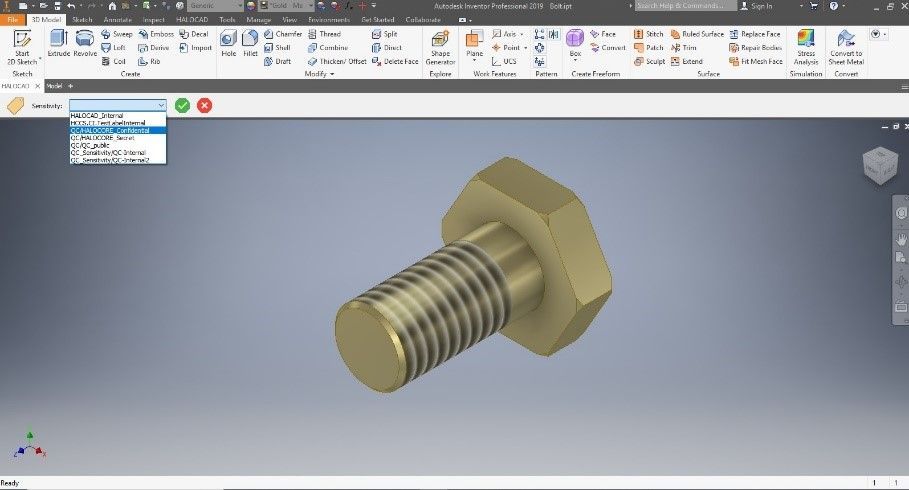
Task: Open the Generic appearance dropdown
Action: coord(239,6)
